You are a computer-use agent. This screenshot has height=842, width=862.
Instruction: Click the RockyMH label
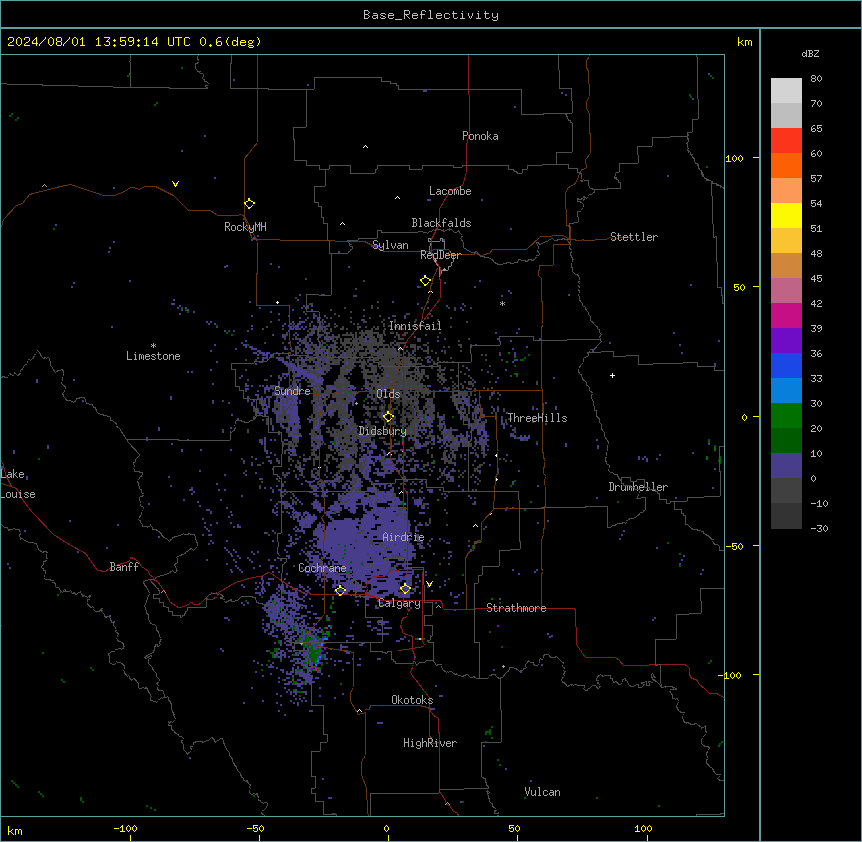coord(245,227)
